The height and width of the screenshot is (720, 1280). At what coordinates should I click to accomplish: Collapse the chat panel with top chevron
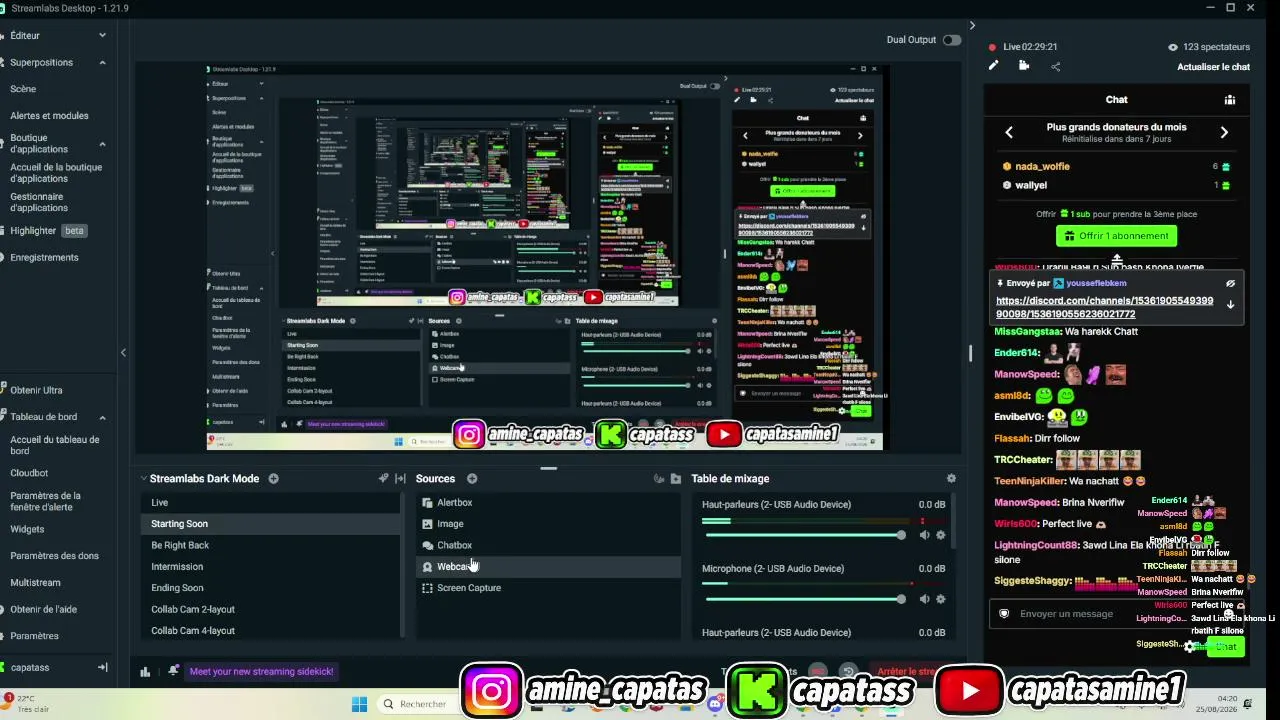pyautogui.click(x=972, y=26)
